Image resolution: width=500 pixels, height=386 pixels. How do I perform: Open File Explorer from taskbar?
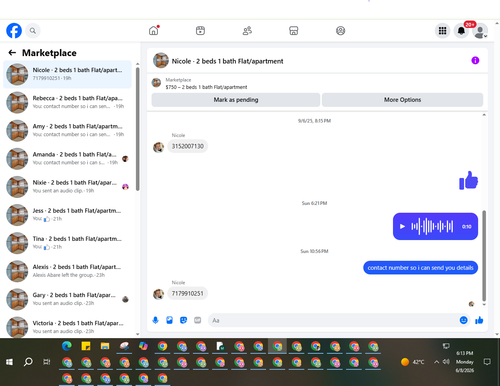(105, 346)
